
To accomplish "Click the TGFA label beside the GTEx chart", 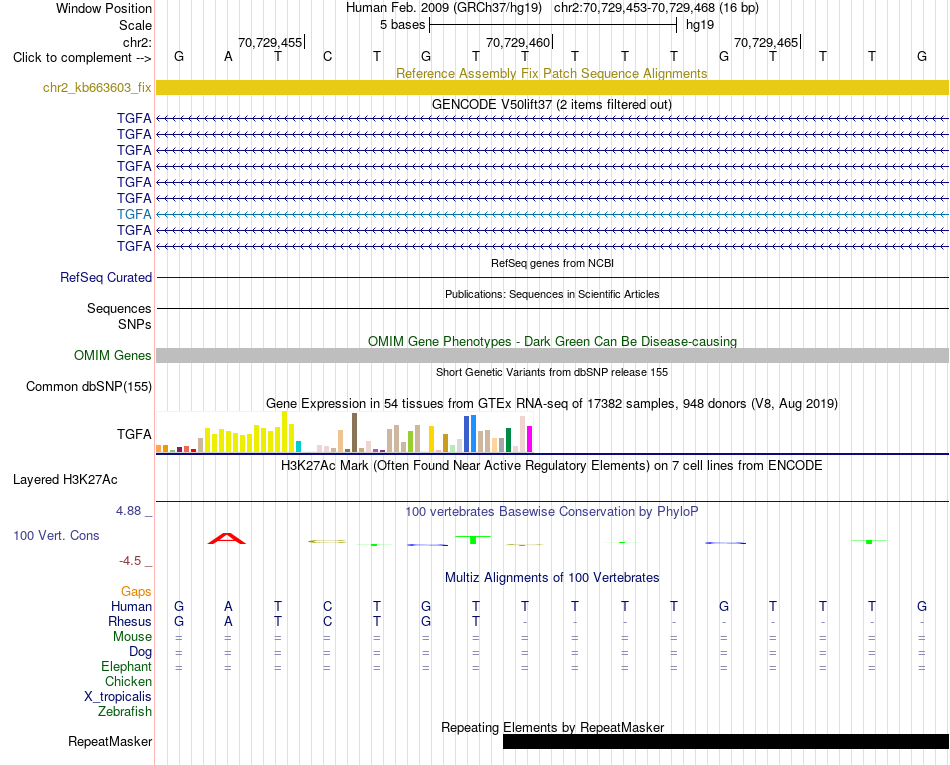I will (134, 434).
